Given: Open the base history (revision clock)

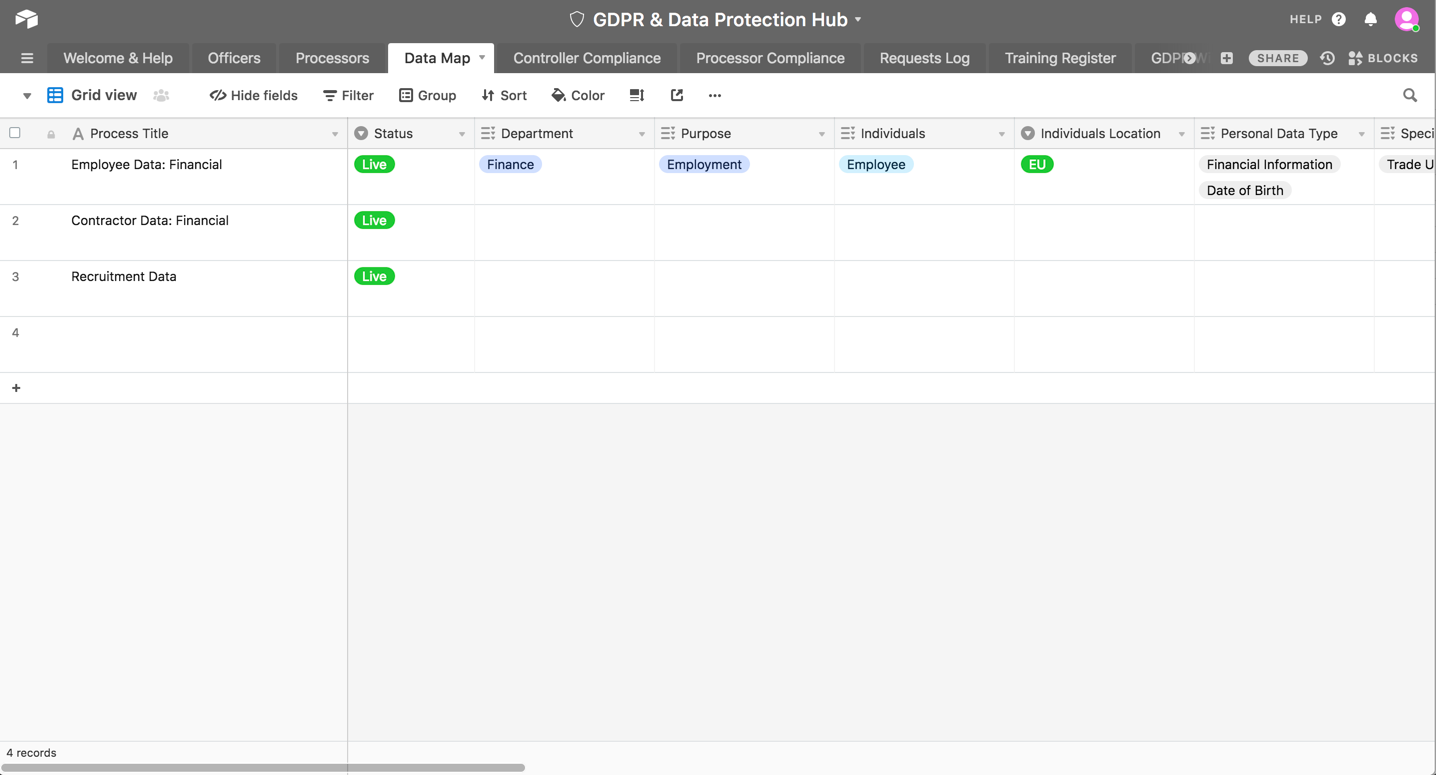Looking at the screenshot, I should point(1327,58).
